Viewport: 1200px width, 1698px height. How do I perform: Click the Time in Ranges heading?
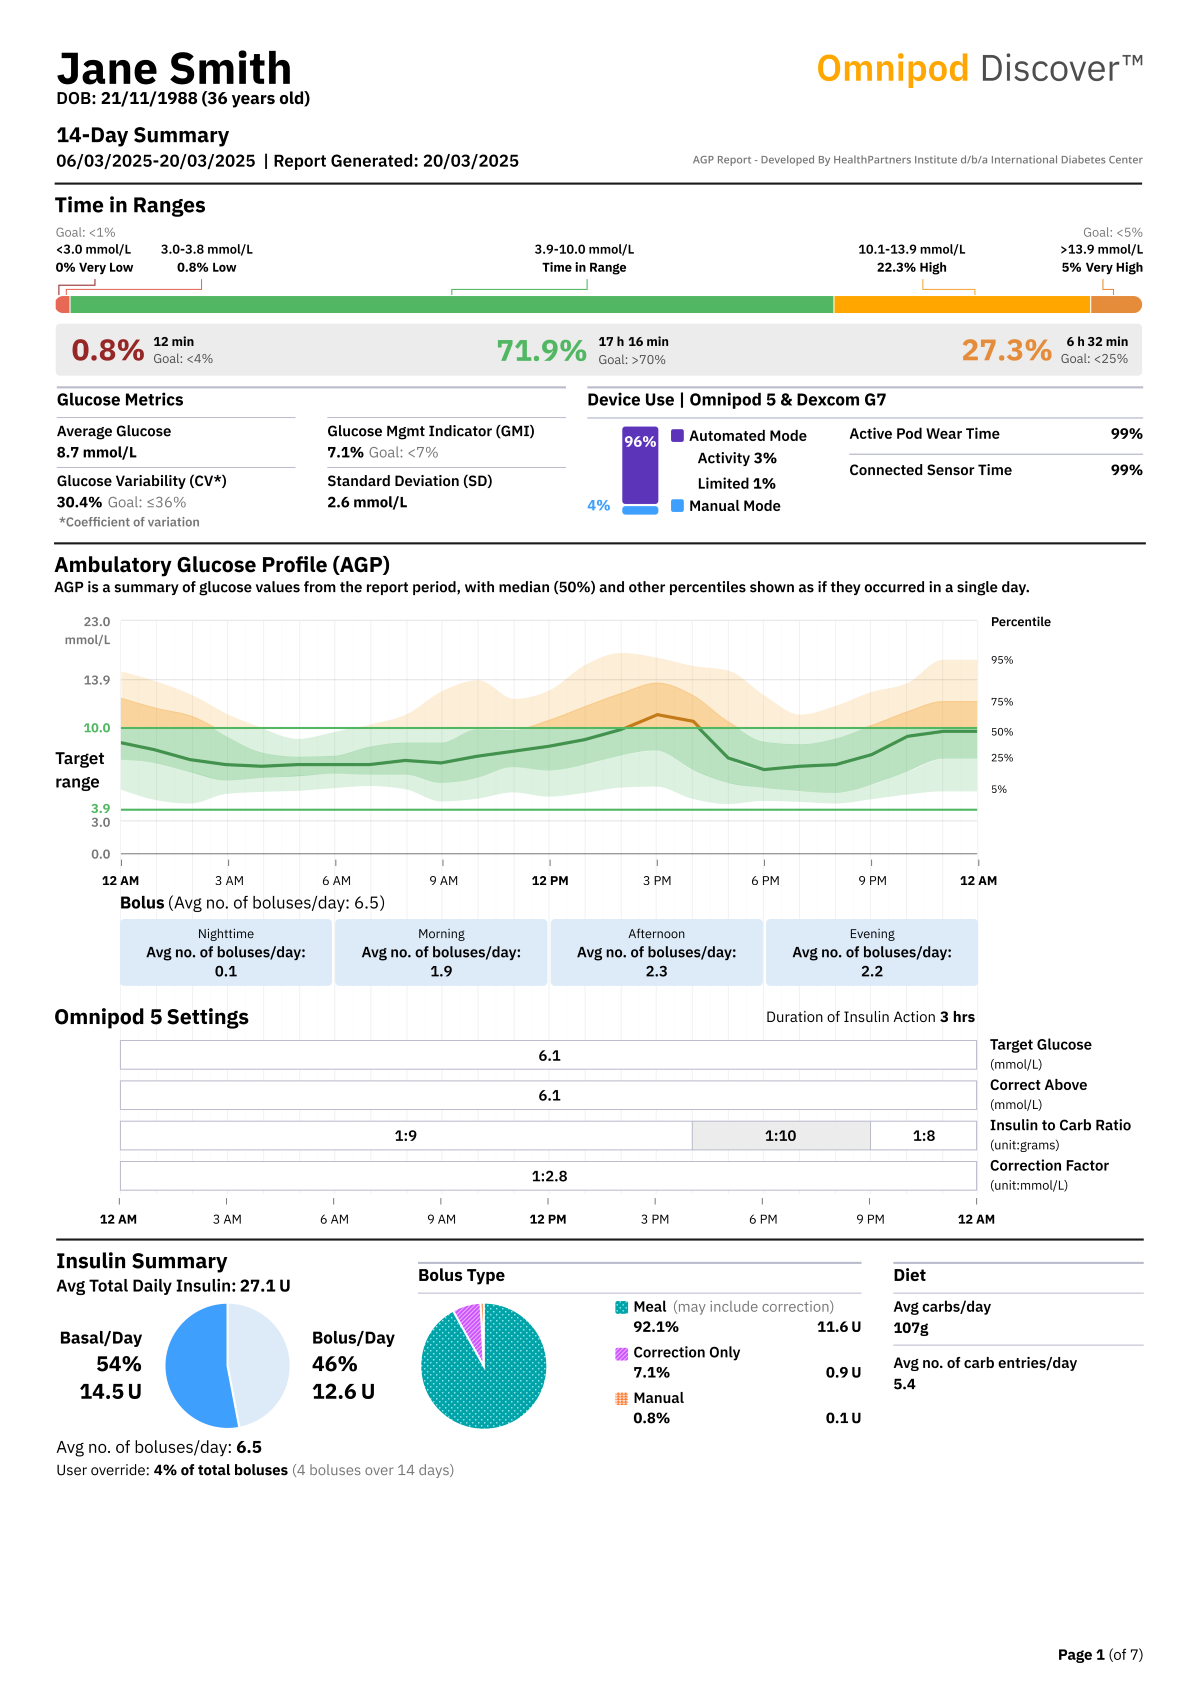(130, 205)
